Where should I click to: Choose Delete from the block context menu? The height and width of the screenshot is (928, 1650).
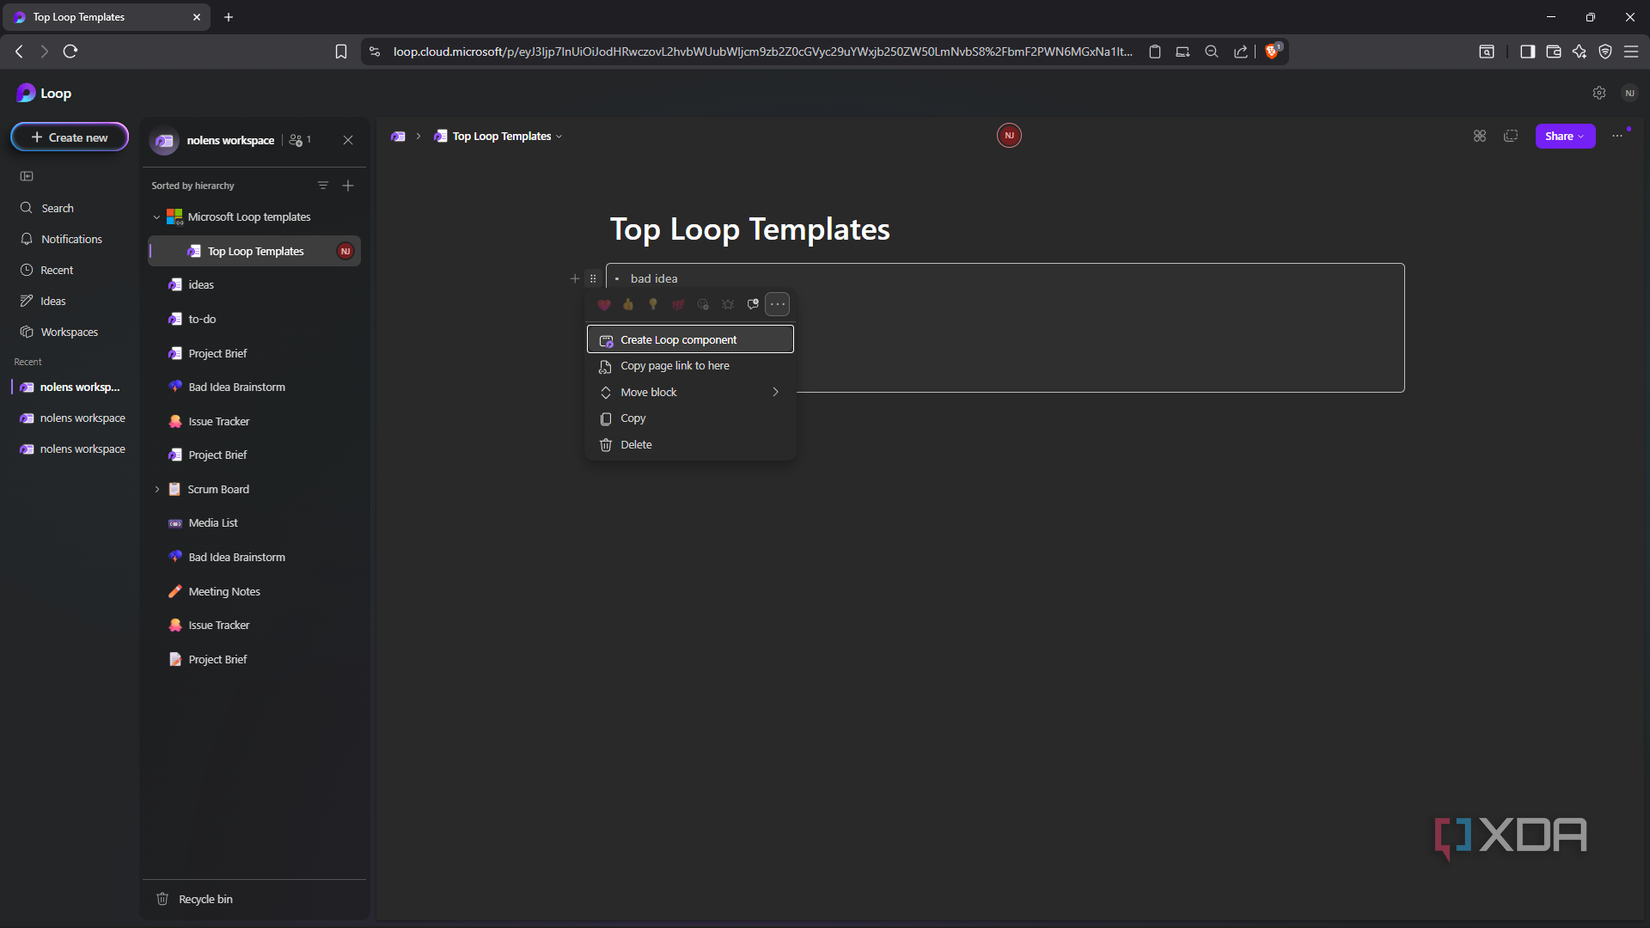(636, 444)
